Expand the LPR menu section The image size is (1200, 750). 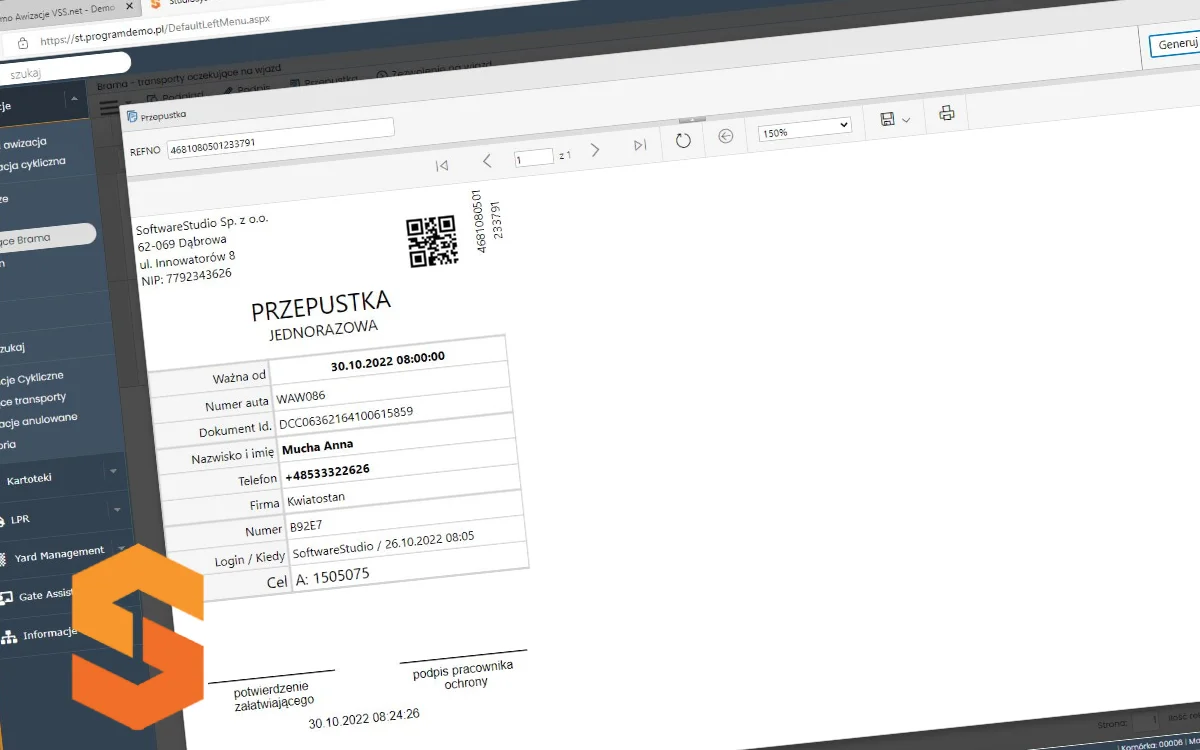116,510
